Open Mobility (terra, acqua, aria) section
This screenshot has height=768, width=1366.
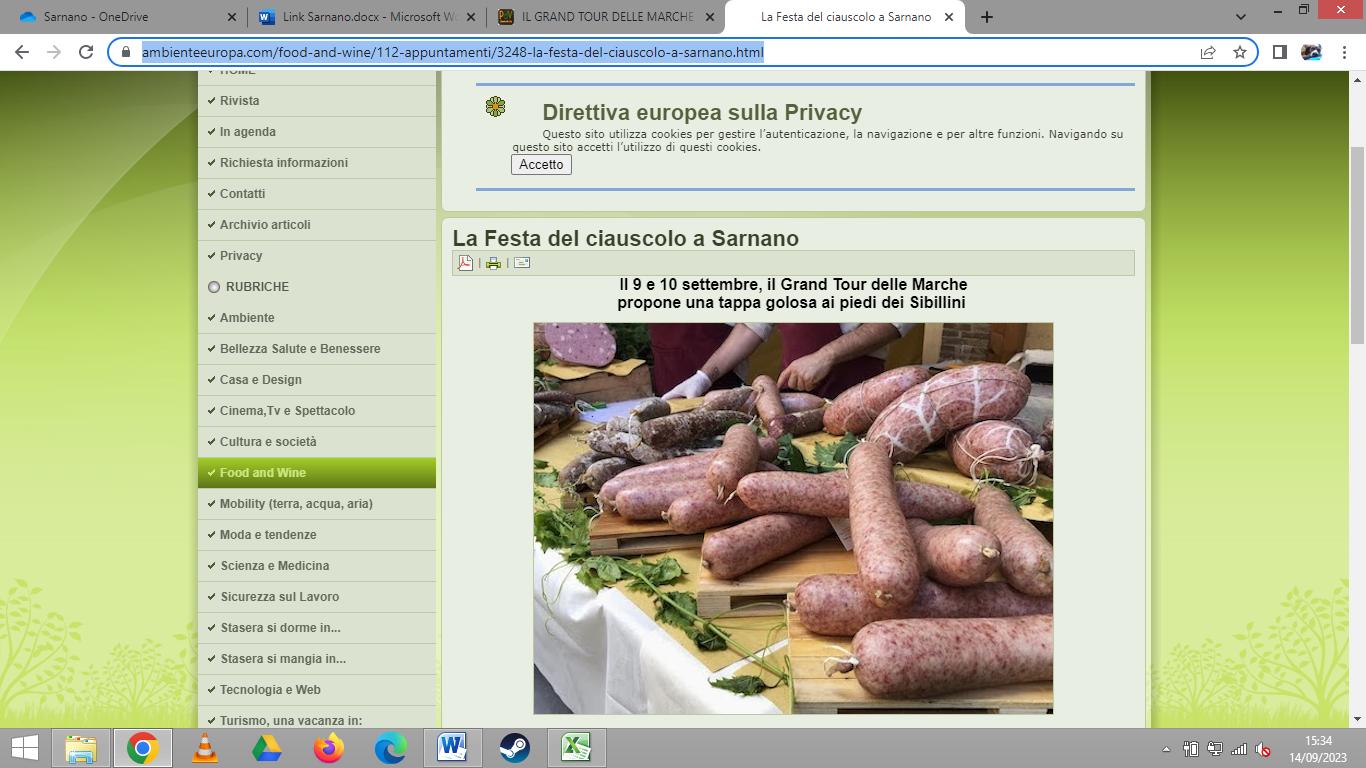(317, 504)
